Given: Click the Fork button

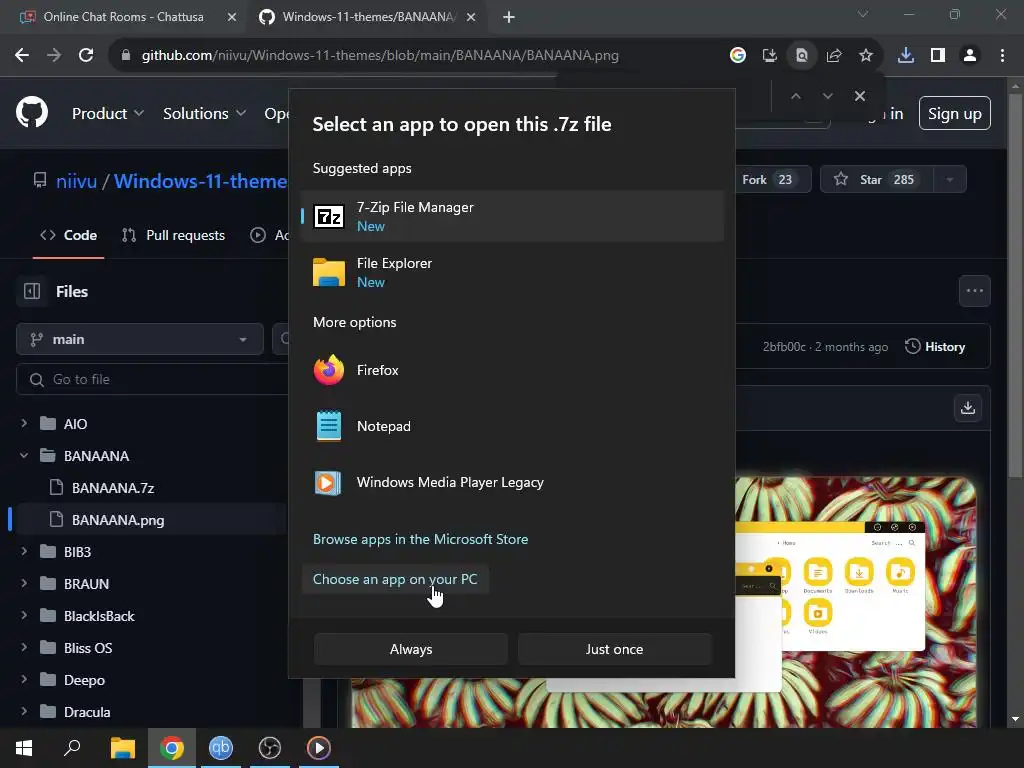Looking at the screenshot, I should point(773,180).
